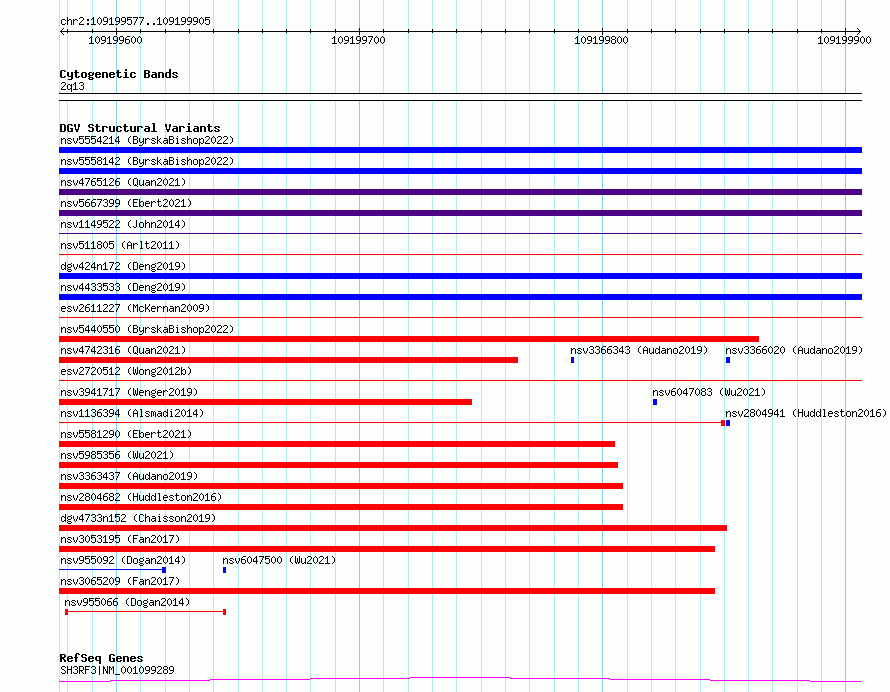890x692 pixels.
Task: Click the small blue marker under nsv6047500
Action: pyautogui.click(x=224, y=570)
